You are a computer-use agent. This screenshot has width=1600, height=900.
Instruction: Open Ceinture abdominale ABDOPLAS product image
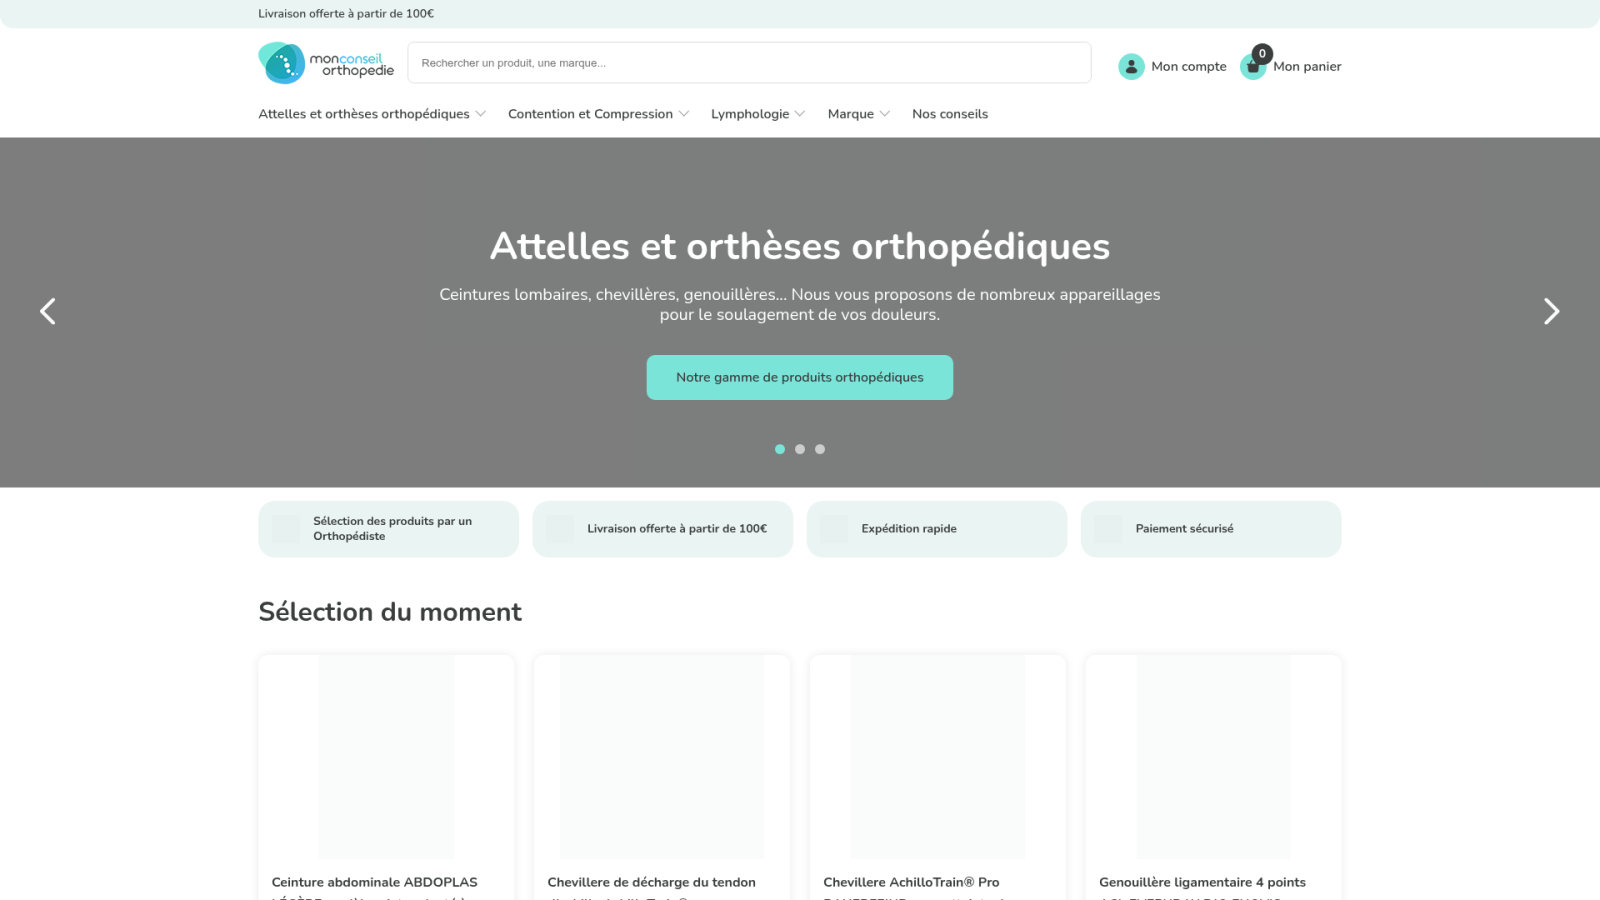(x=386, y=757)
